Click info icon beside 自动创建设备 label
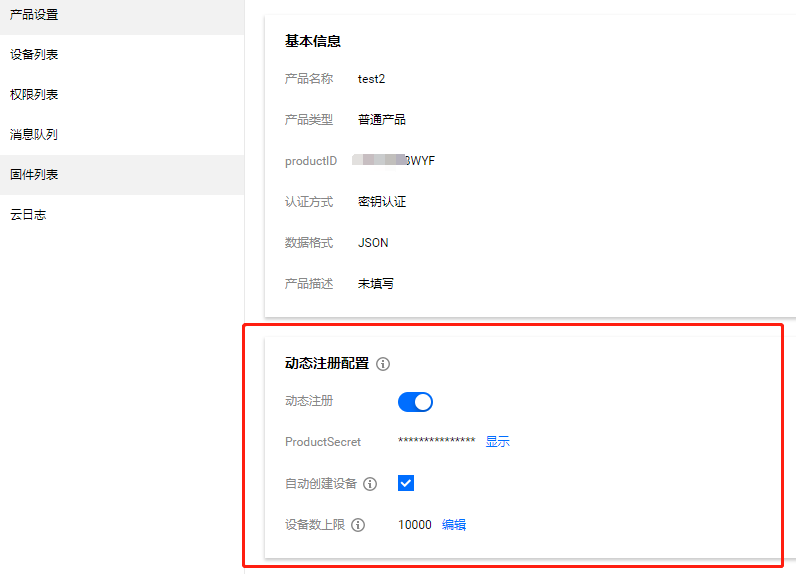Image resolution: width=796 pixels, height=574 pixels. click(370, 484)
